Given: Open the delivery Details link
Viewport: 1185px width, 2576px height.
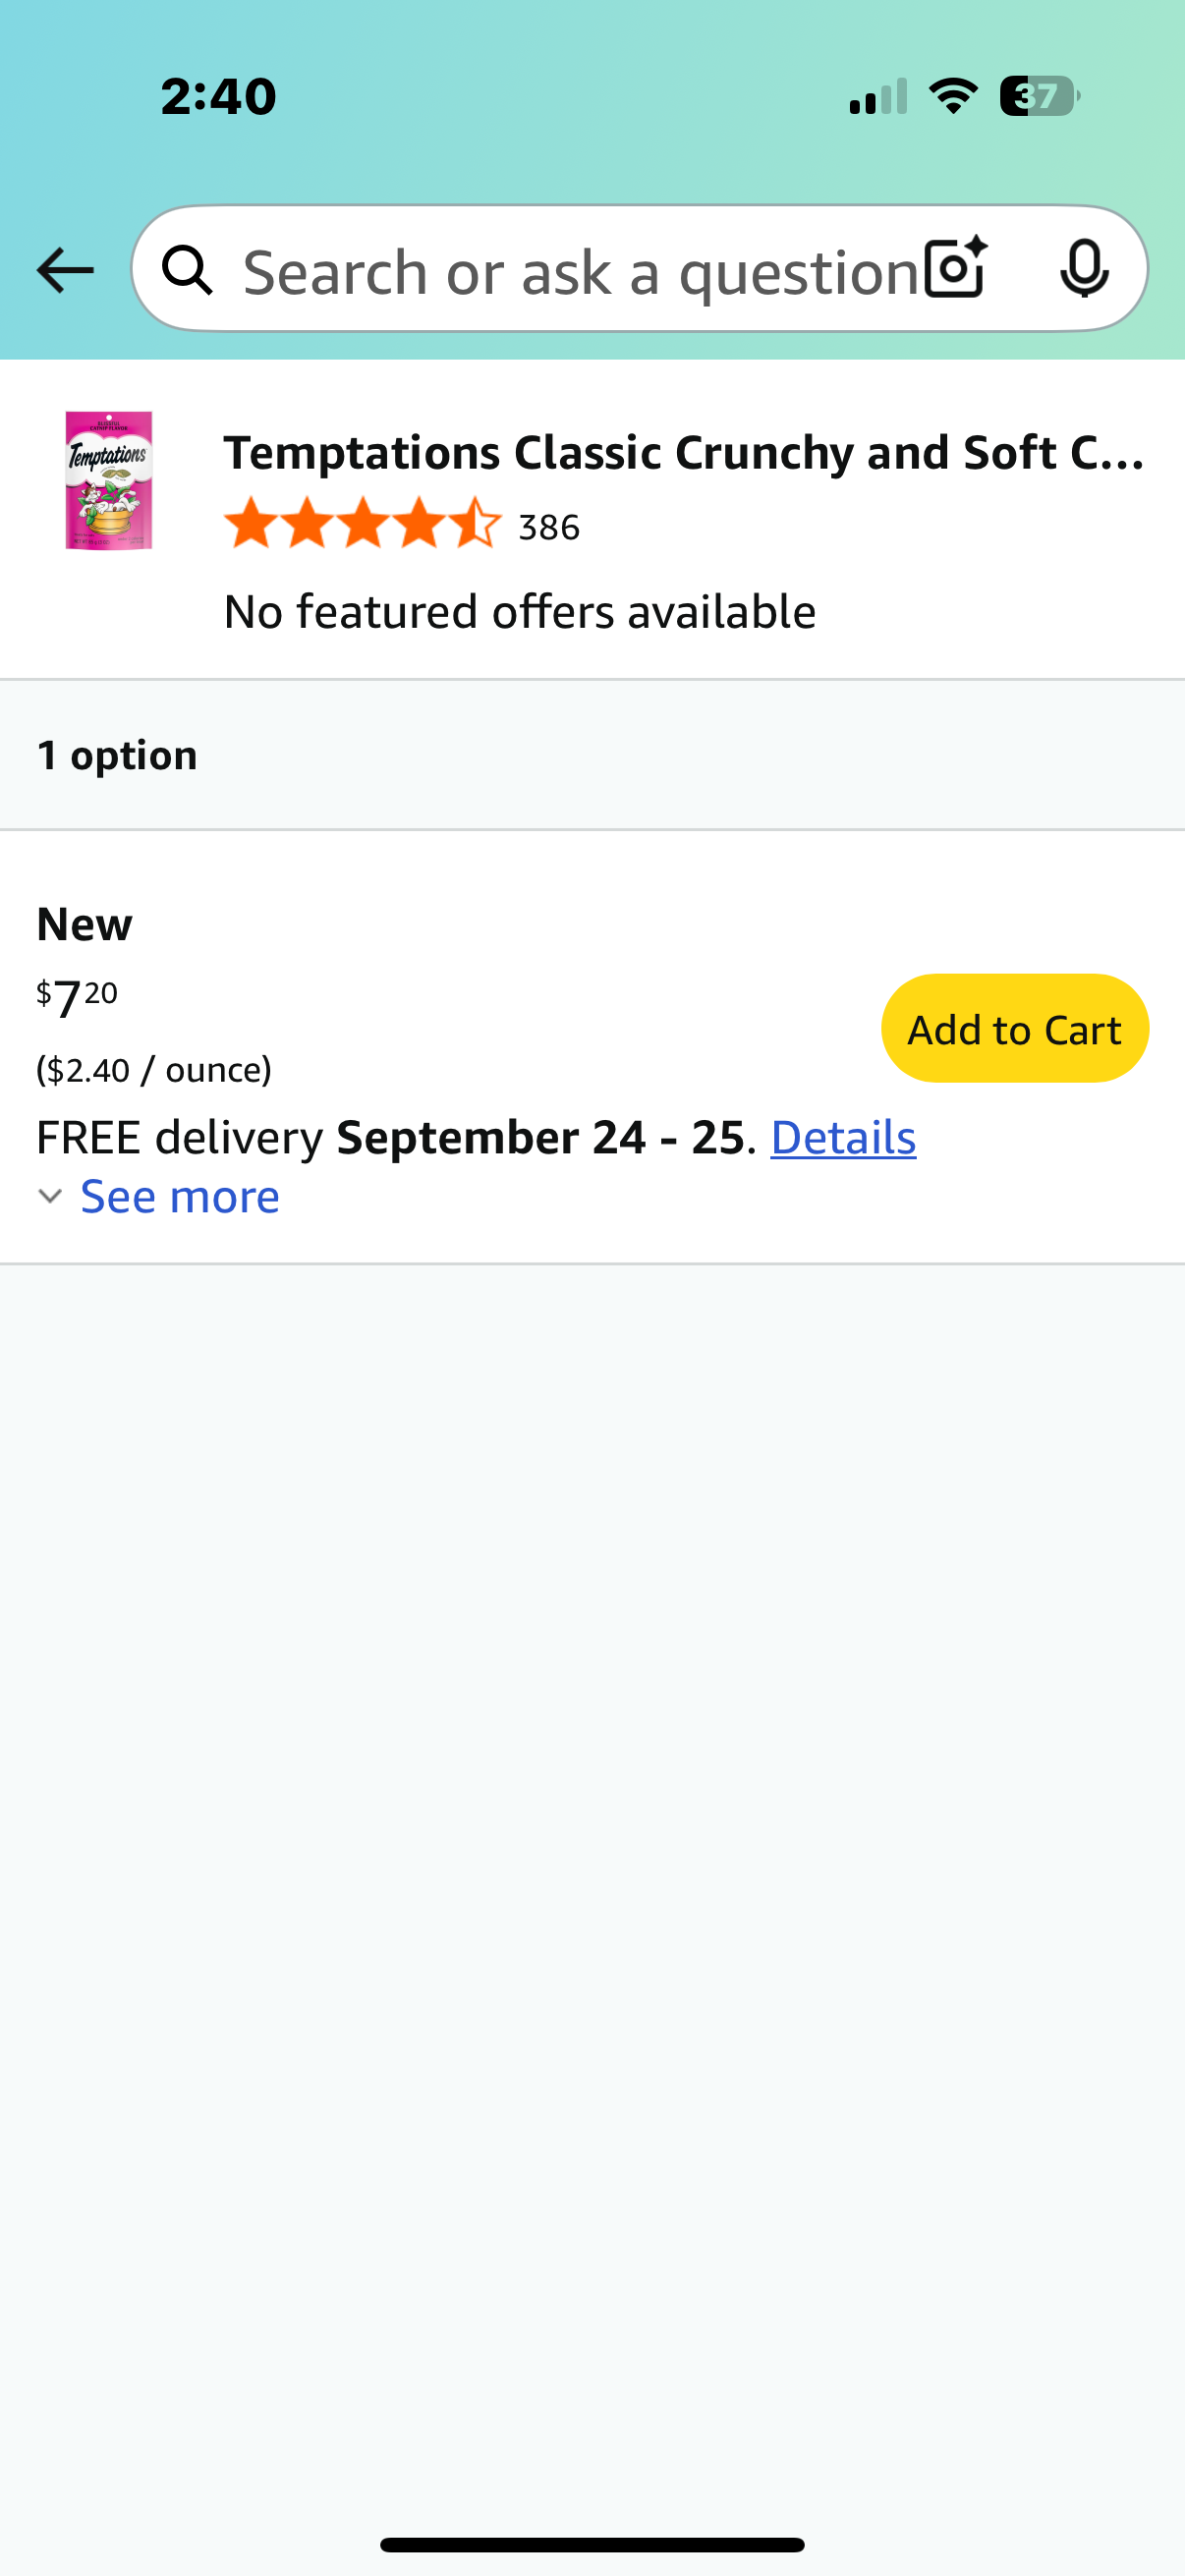Looking at the screenshot, I should [843, 1137].
